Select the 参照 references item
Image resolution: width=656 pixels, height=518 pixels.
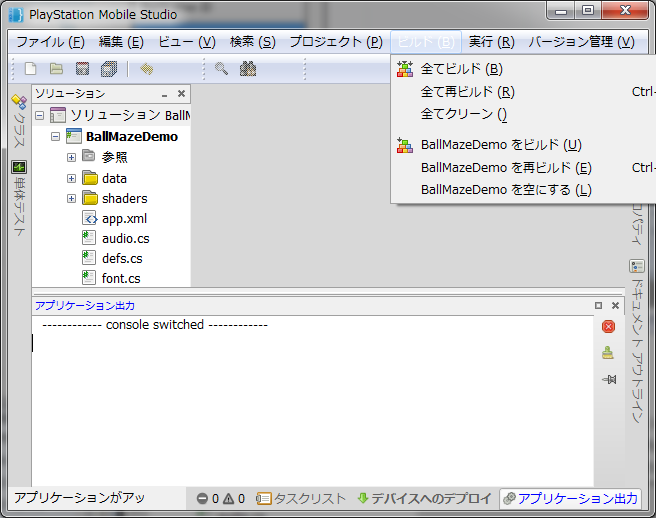pos(115,157)
